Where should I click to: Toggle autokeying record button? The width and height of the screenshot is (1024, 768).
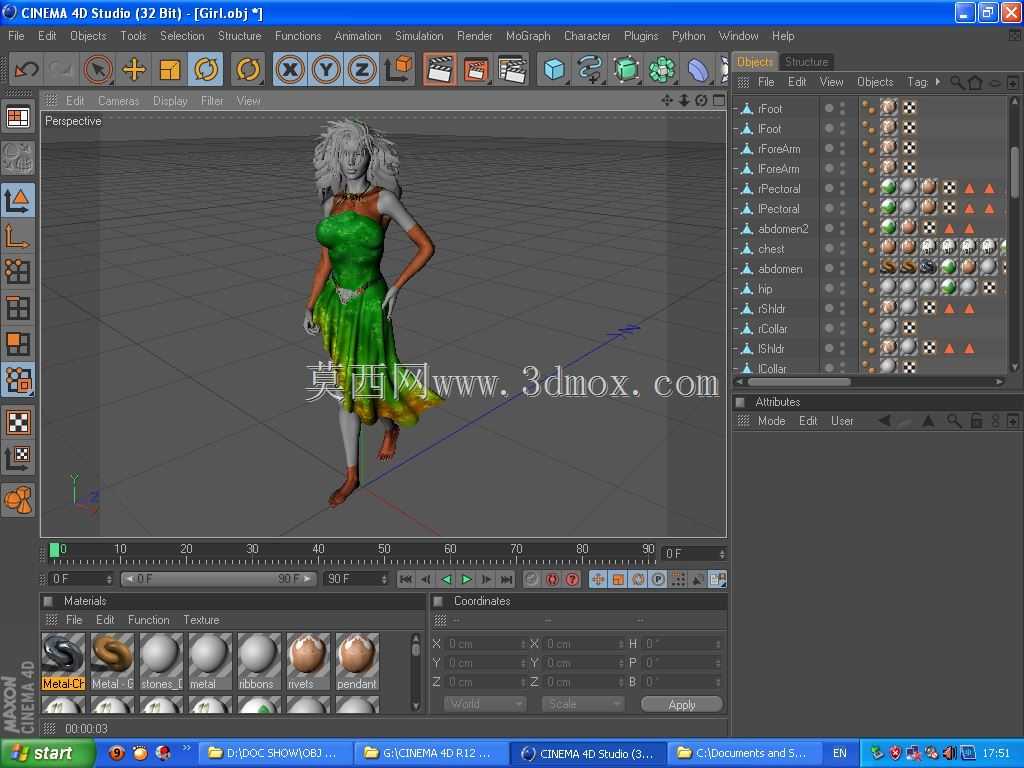tap(552, 579)
